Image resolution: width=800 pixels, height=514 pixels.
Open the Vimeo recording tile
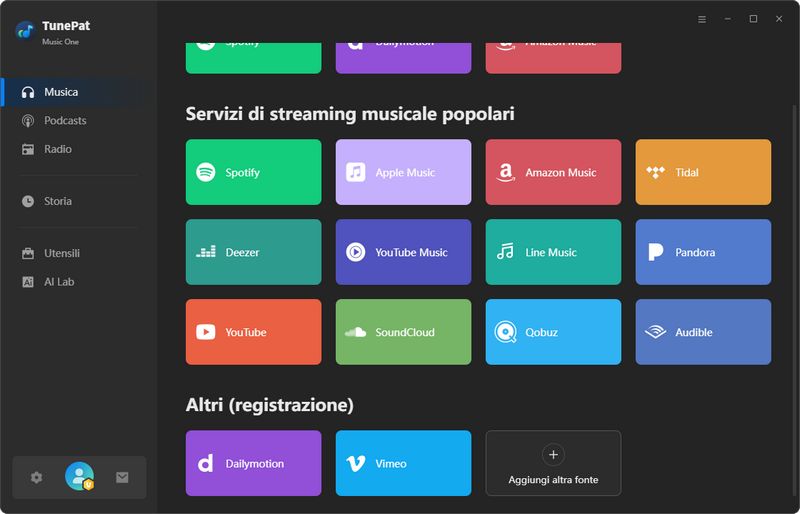coord(404,463)
